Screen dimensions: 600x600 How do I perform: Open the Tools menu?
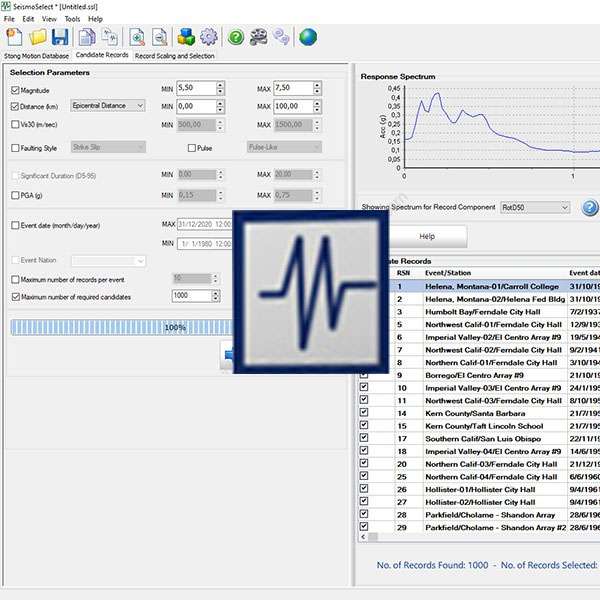(x=72, y=19)
